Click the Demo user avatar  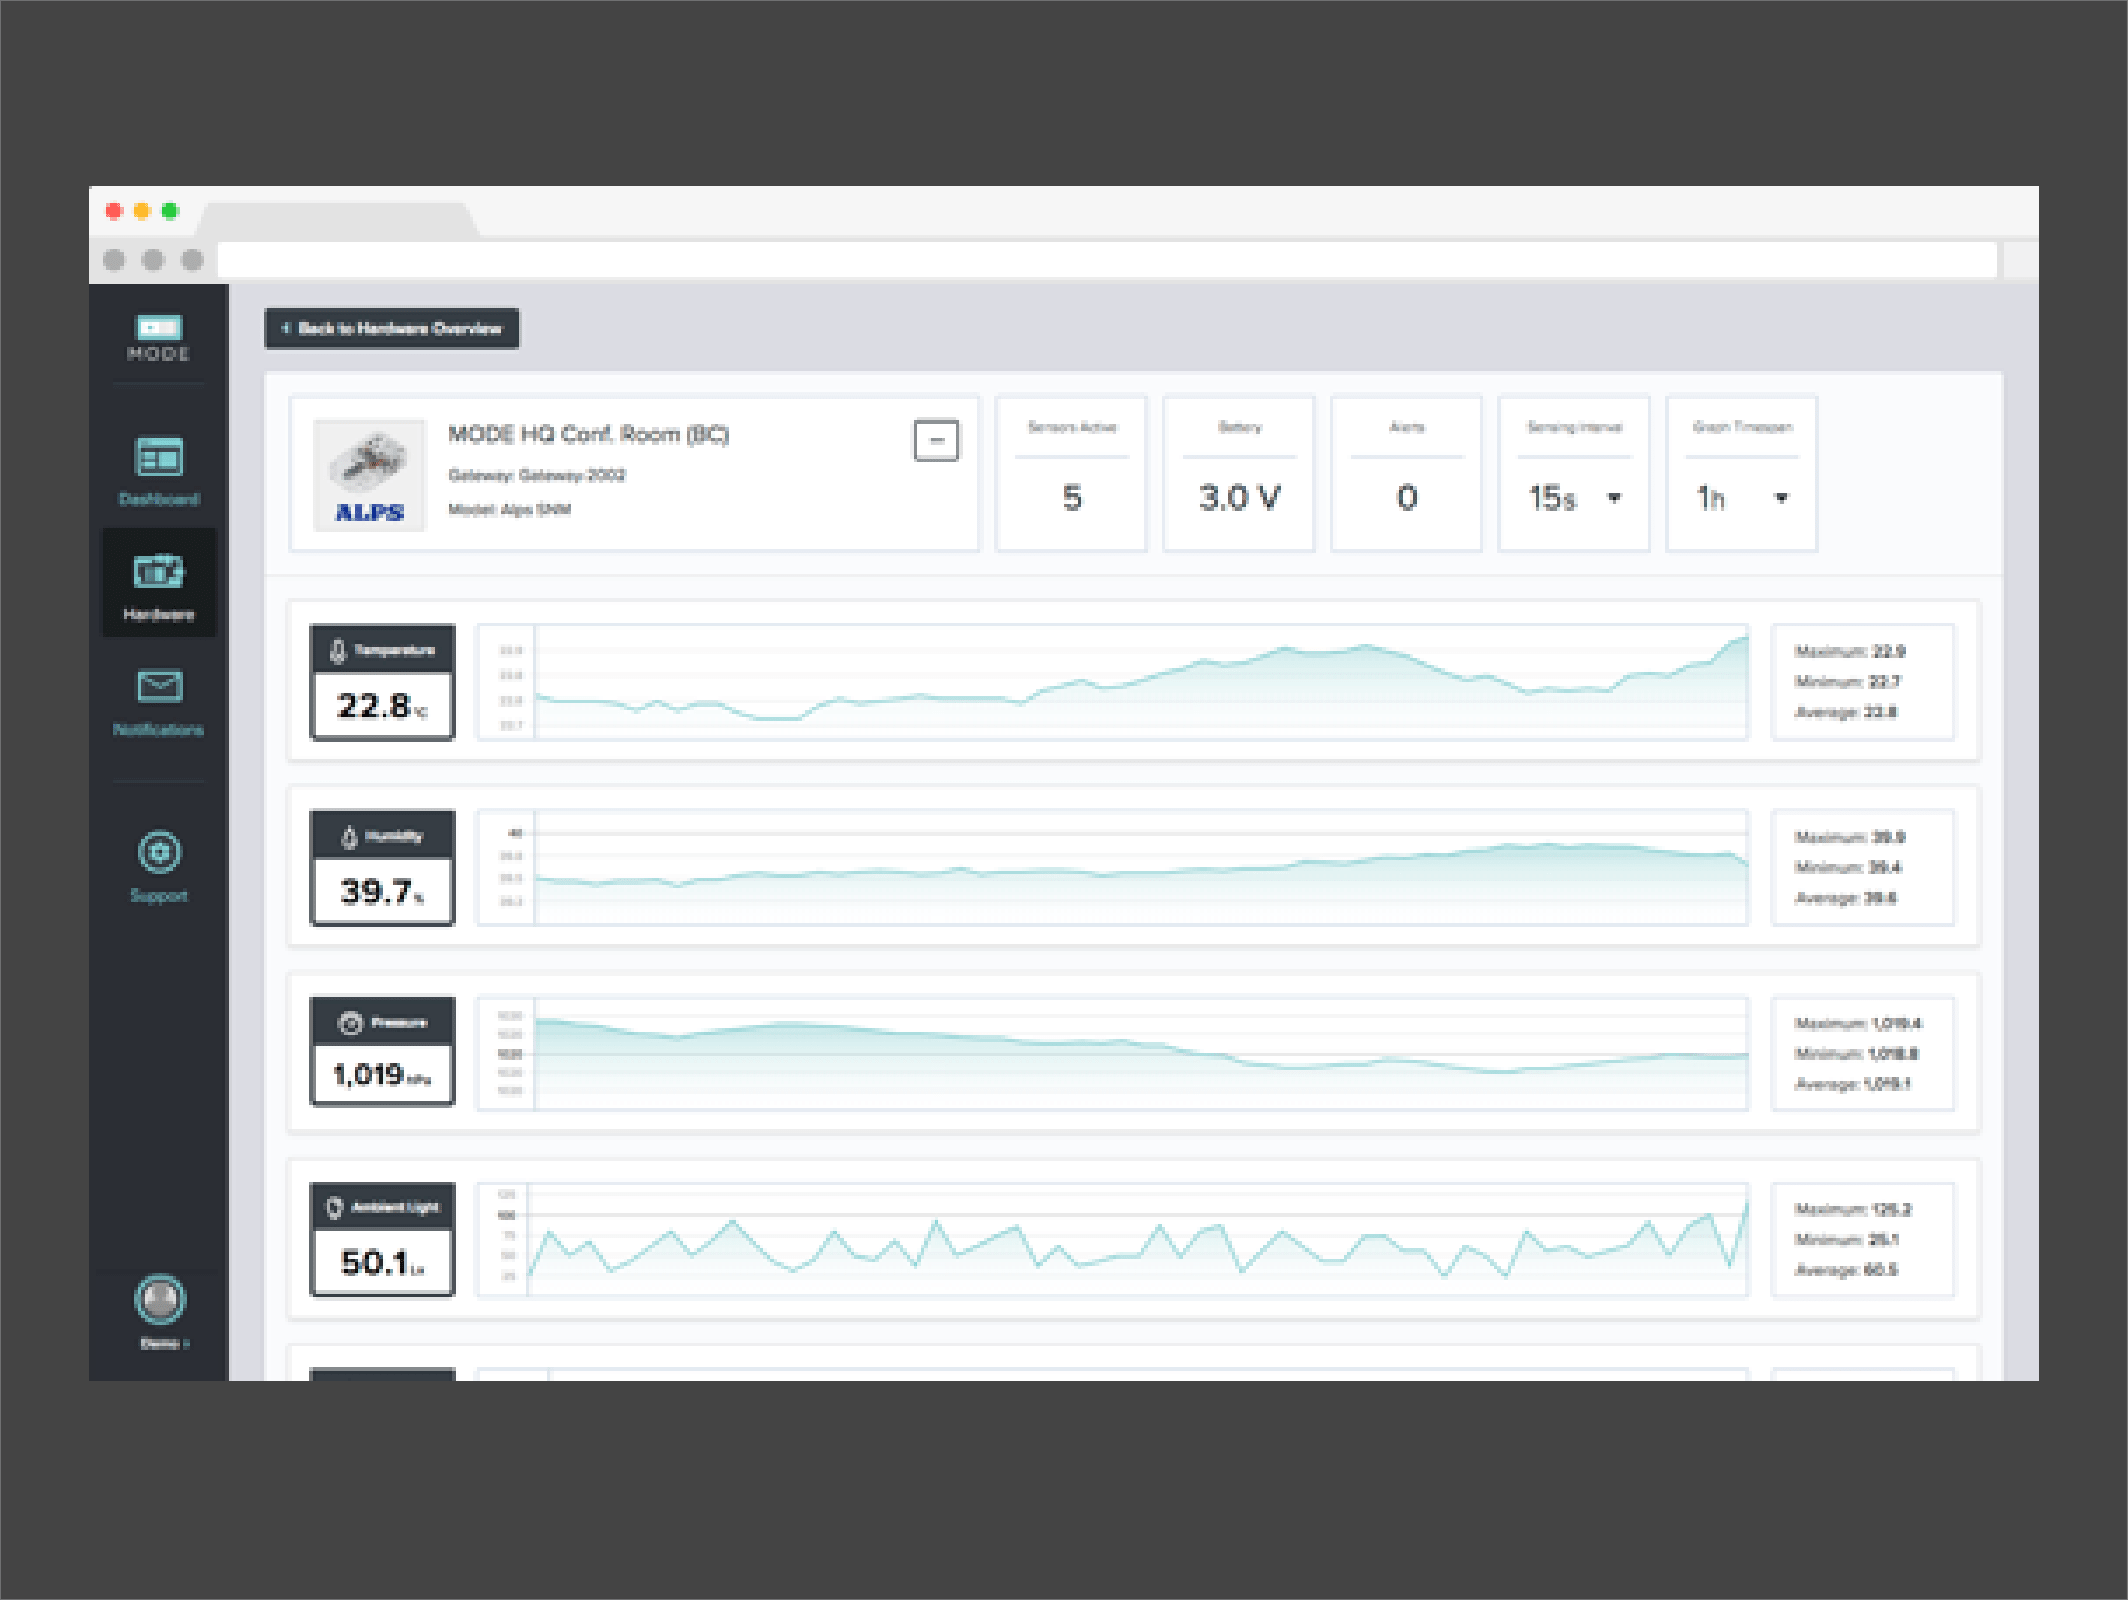[160, 1300]
